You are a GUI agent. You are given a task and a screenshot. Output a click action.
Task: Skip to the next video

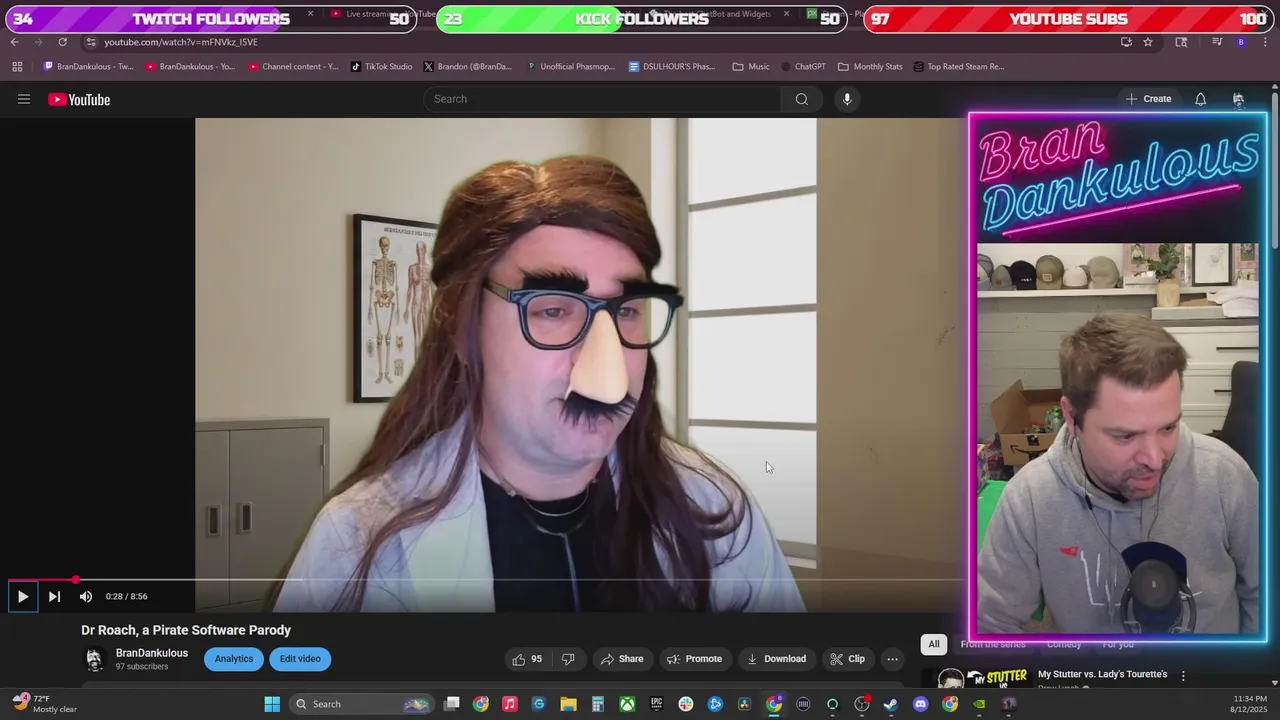pyautogui.click(x=54, y=597)
